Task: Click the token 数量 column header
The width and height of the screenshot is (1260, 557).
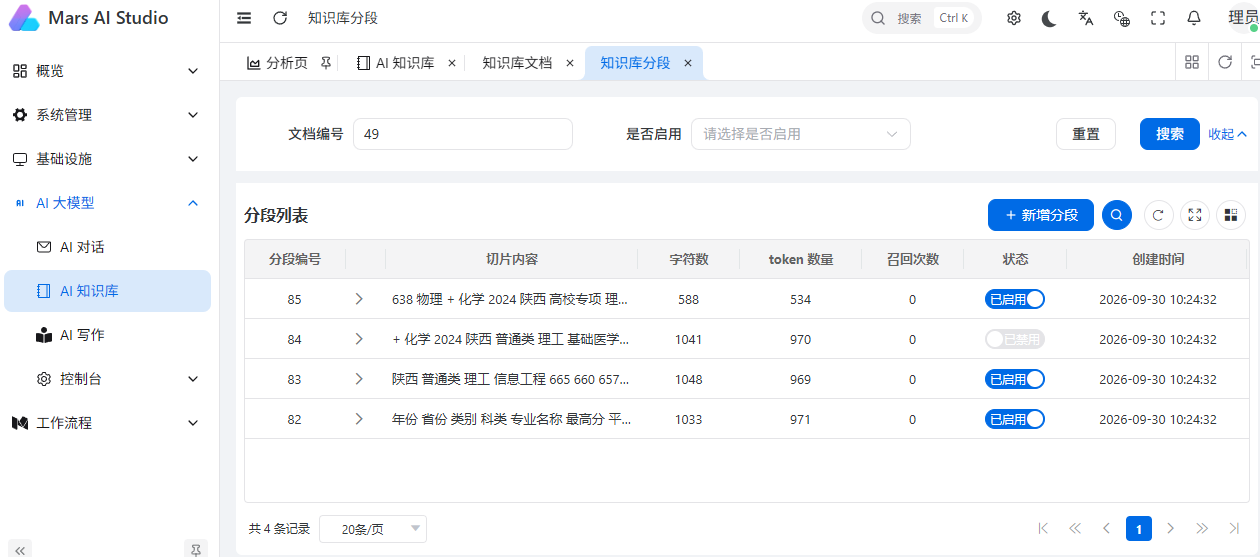Action: (800, 259)
